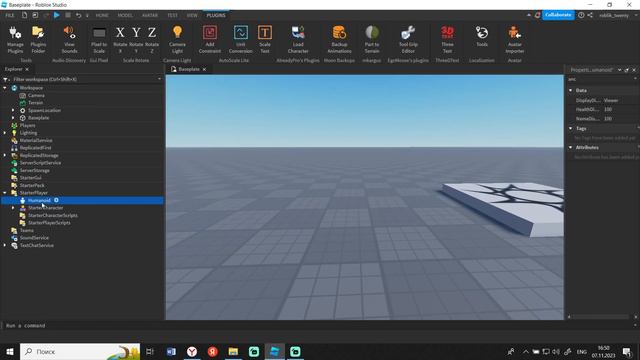This screenshot has height=360, width=640.
Task: Select SoundService in Explorer
Action: [x=34, y=238]
